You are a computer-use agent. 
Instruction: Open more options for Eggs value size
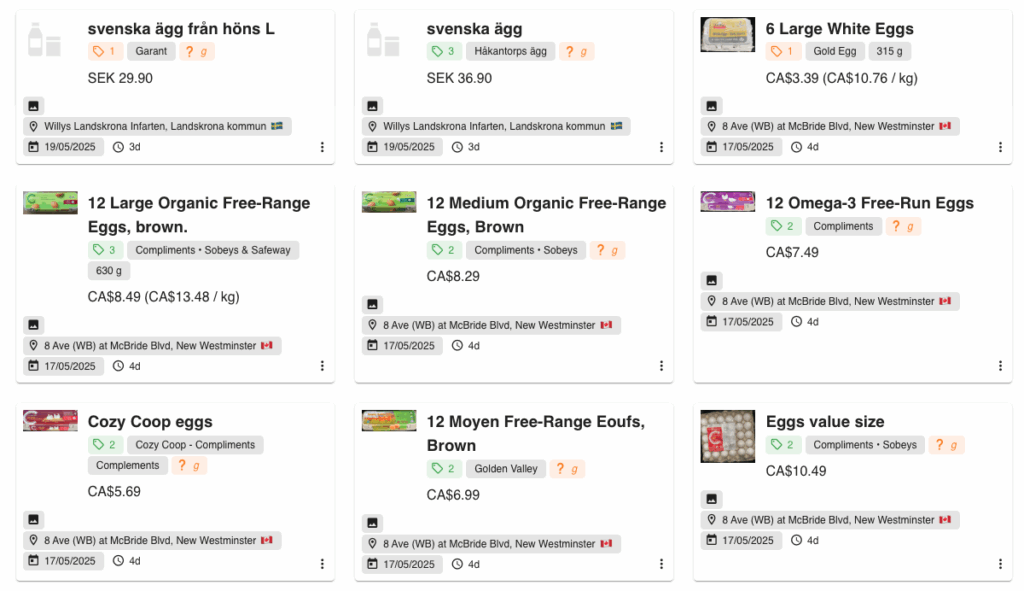[x=1000, y=564]
